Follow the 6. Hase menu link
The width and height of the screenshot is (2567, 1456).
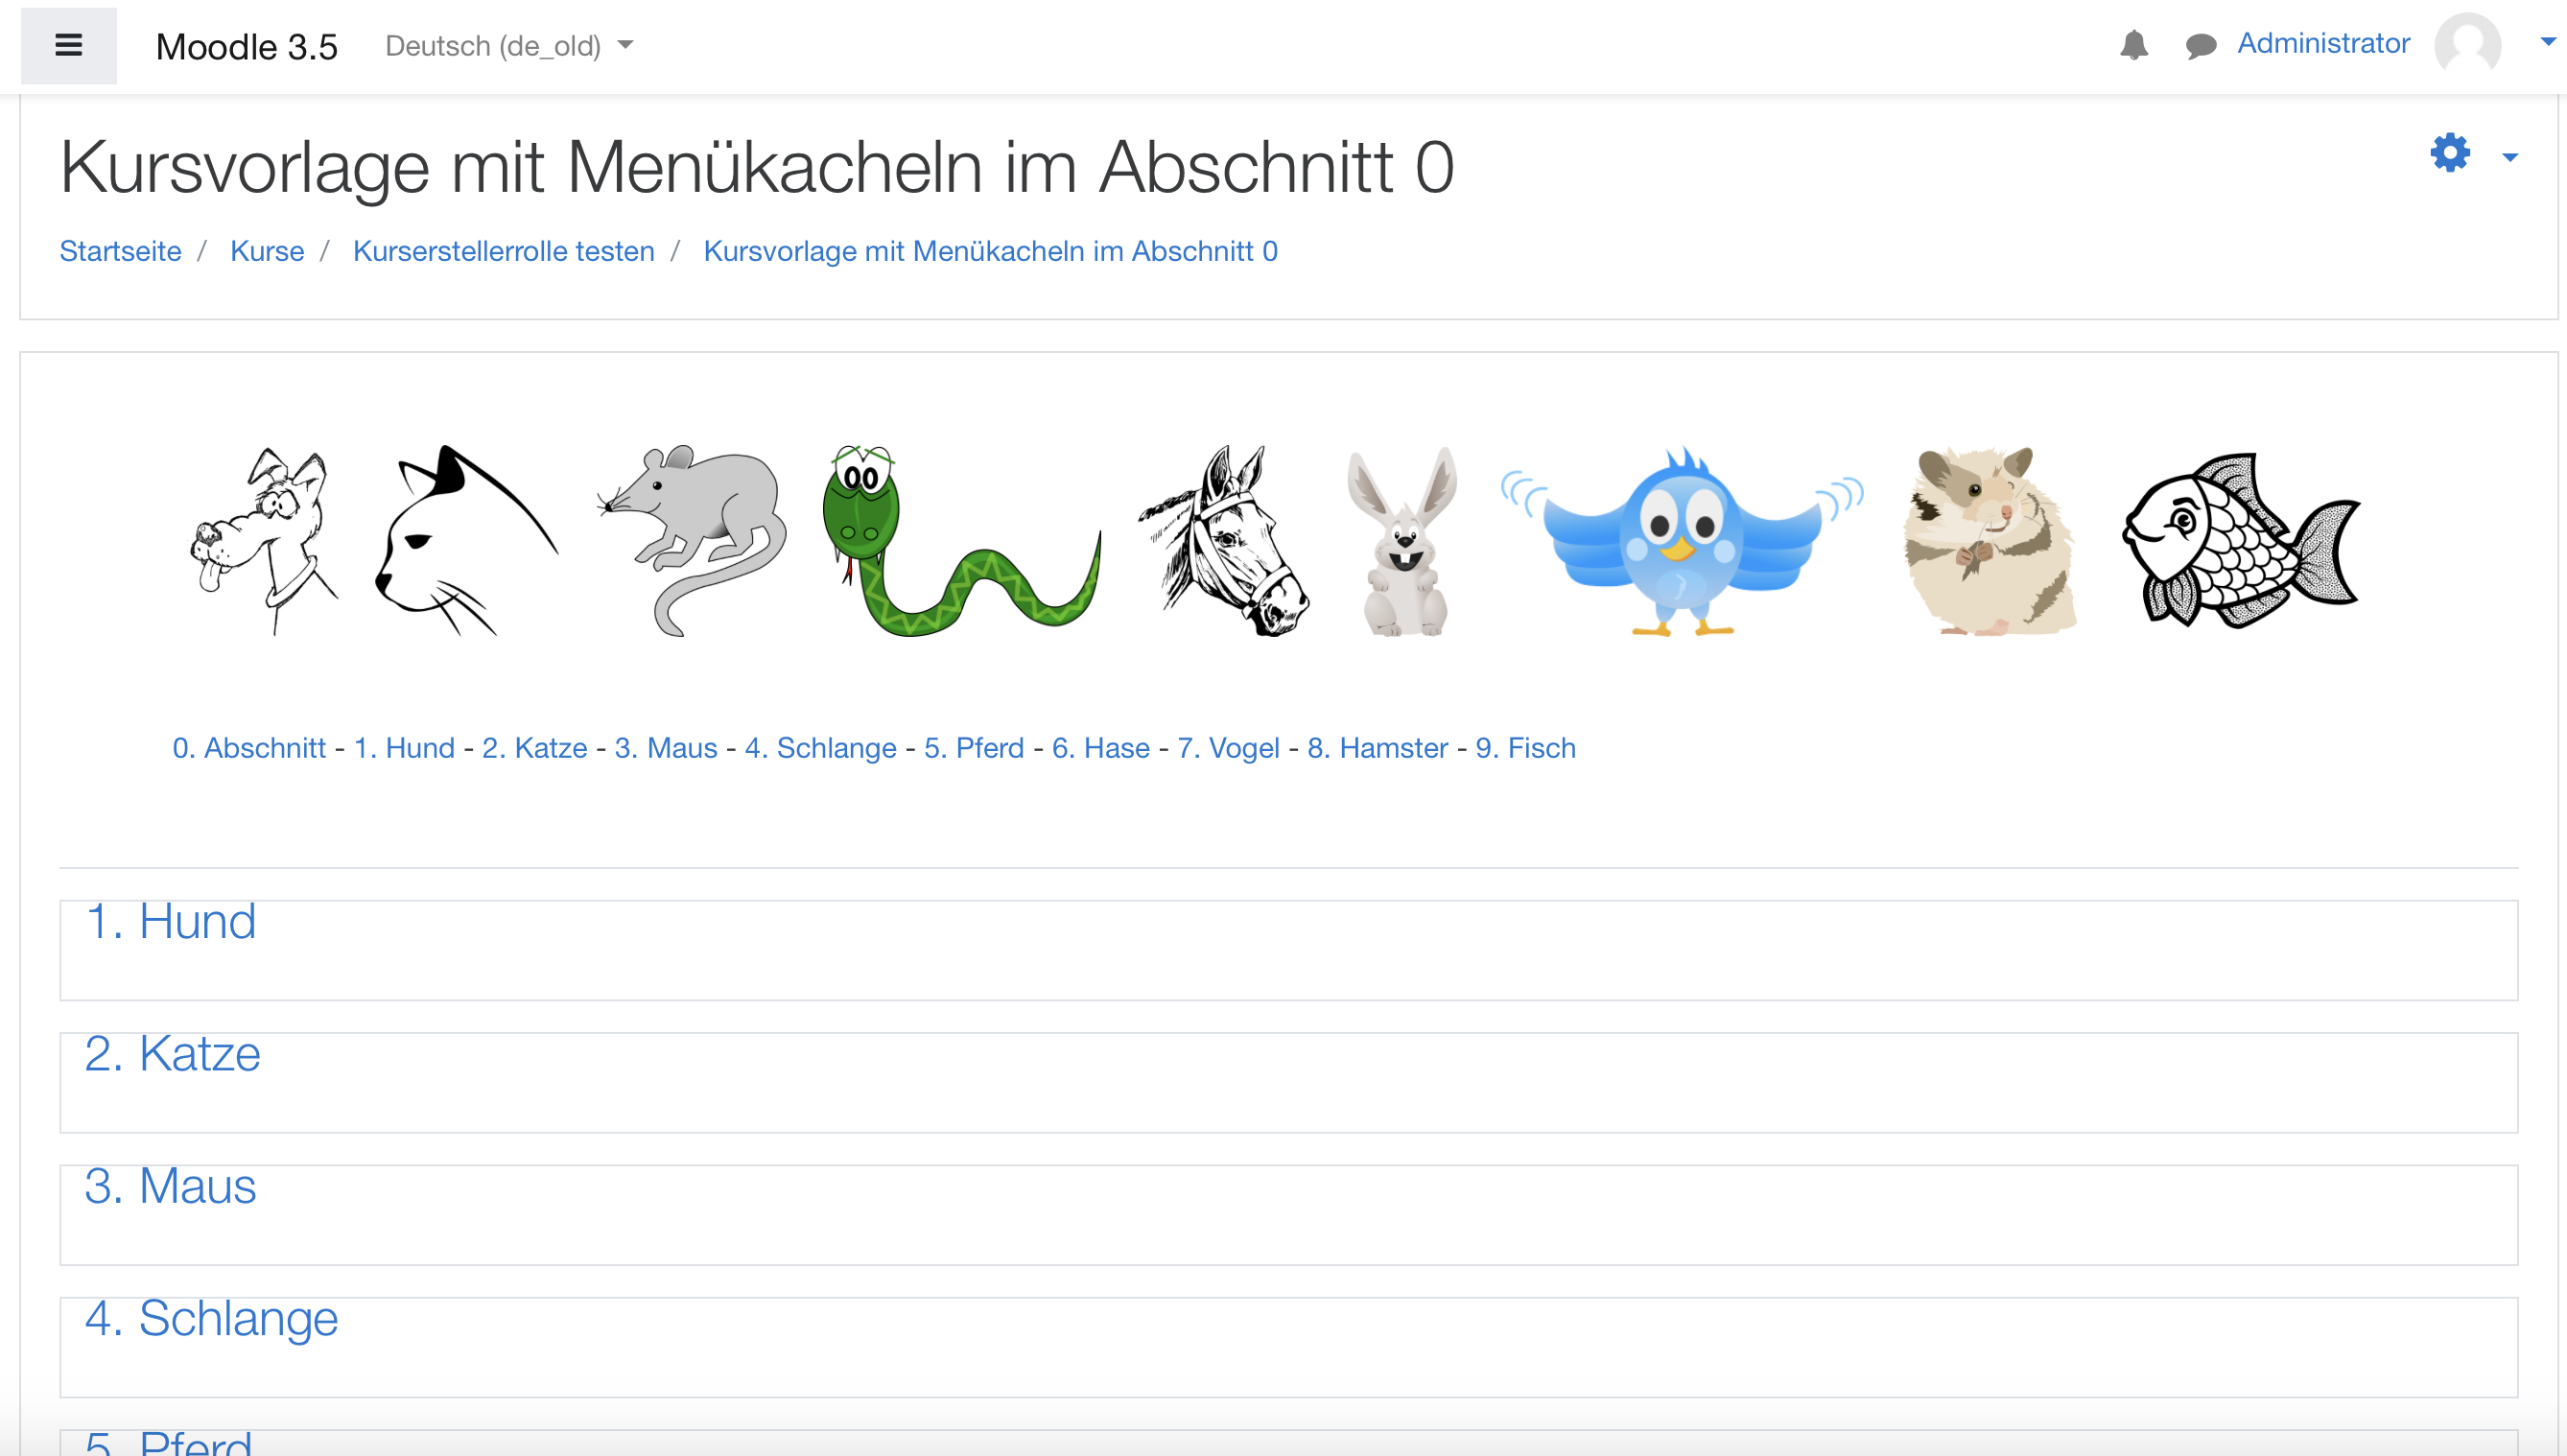tap(1100, 748)
